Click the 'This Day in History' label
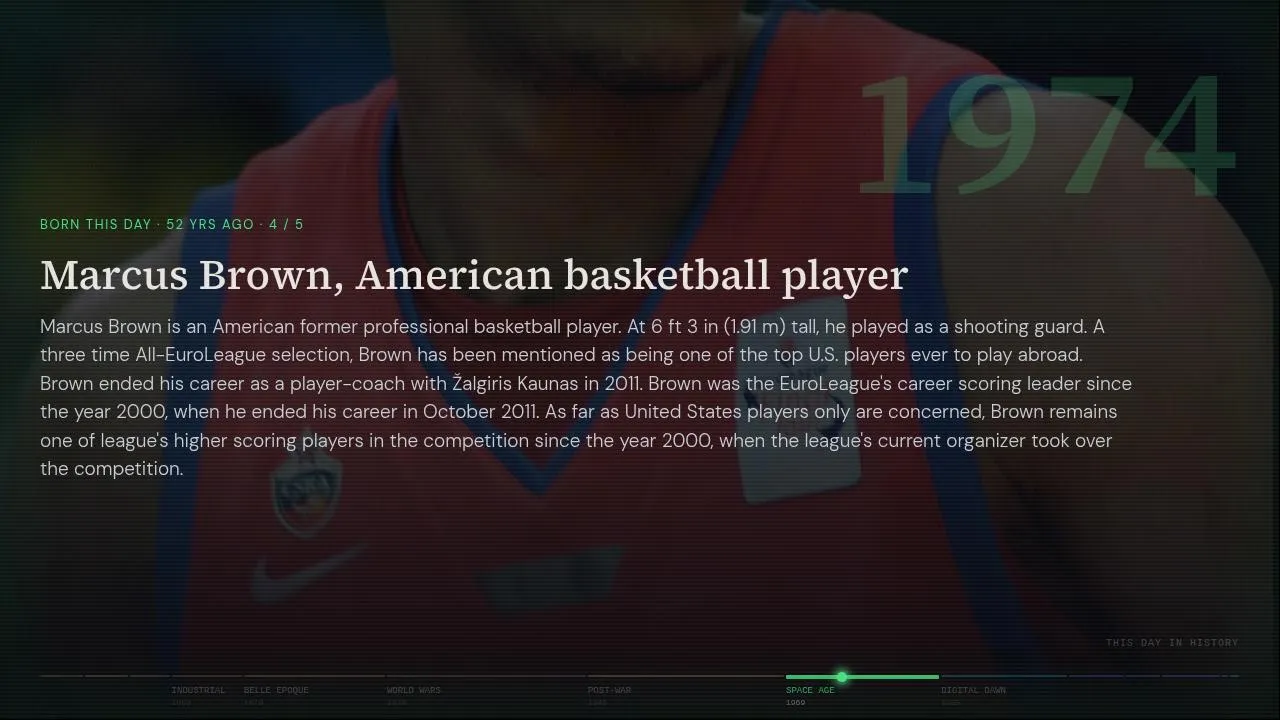This screenshot has height=720, width=1280. click(1172, 643)
